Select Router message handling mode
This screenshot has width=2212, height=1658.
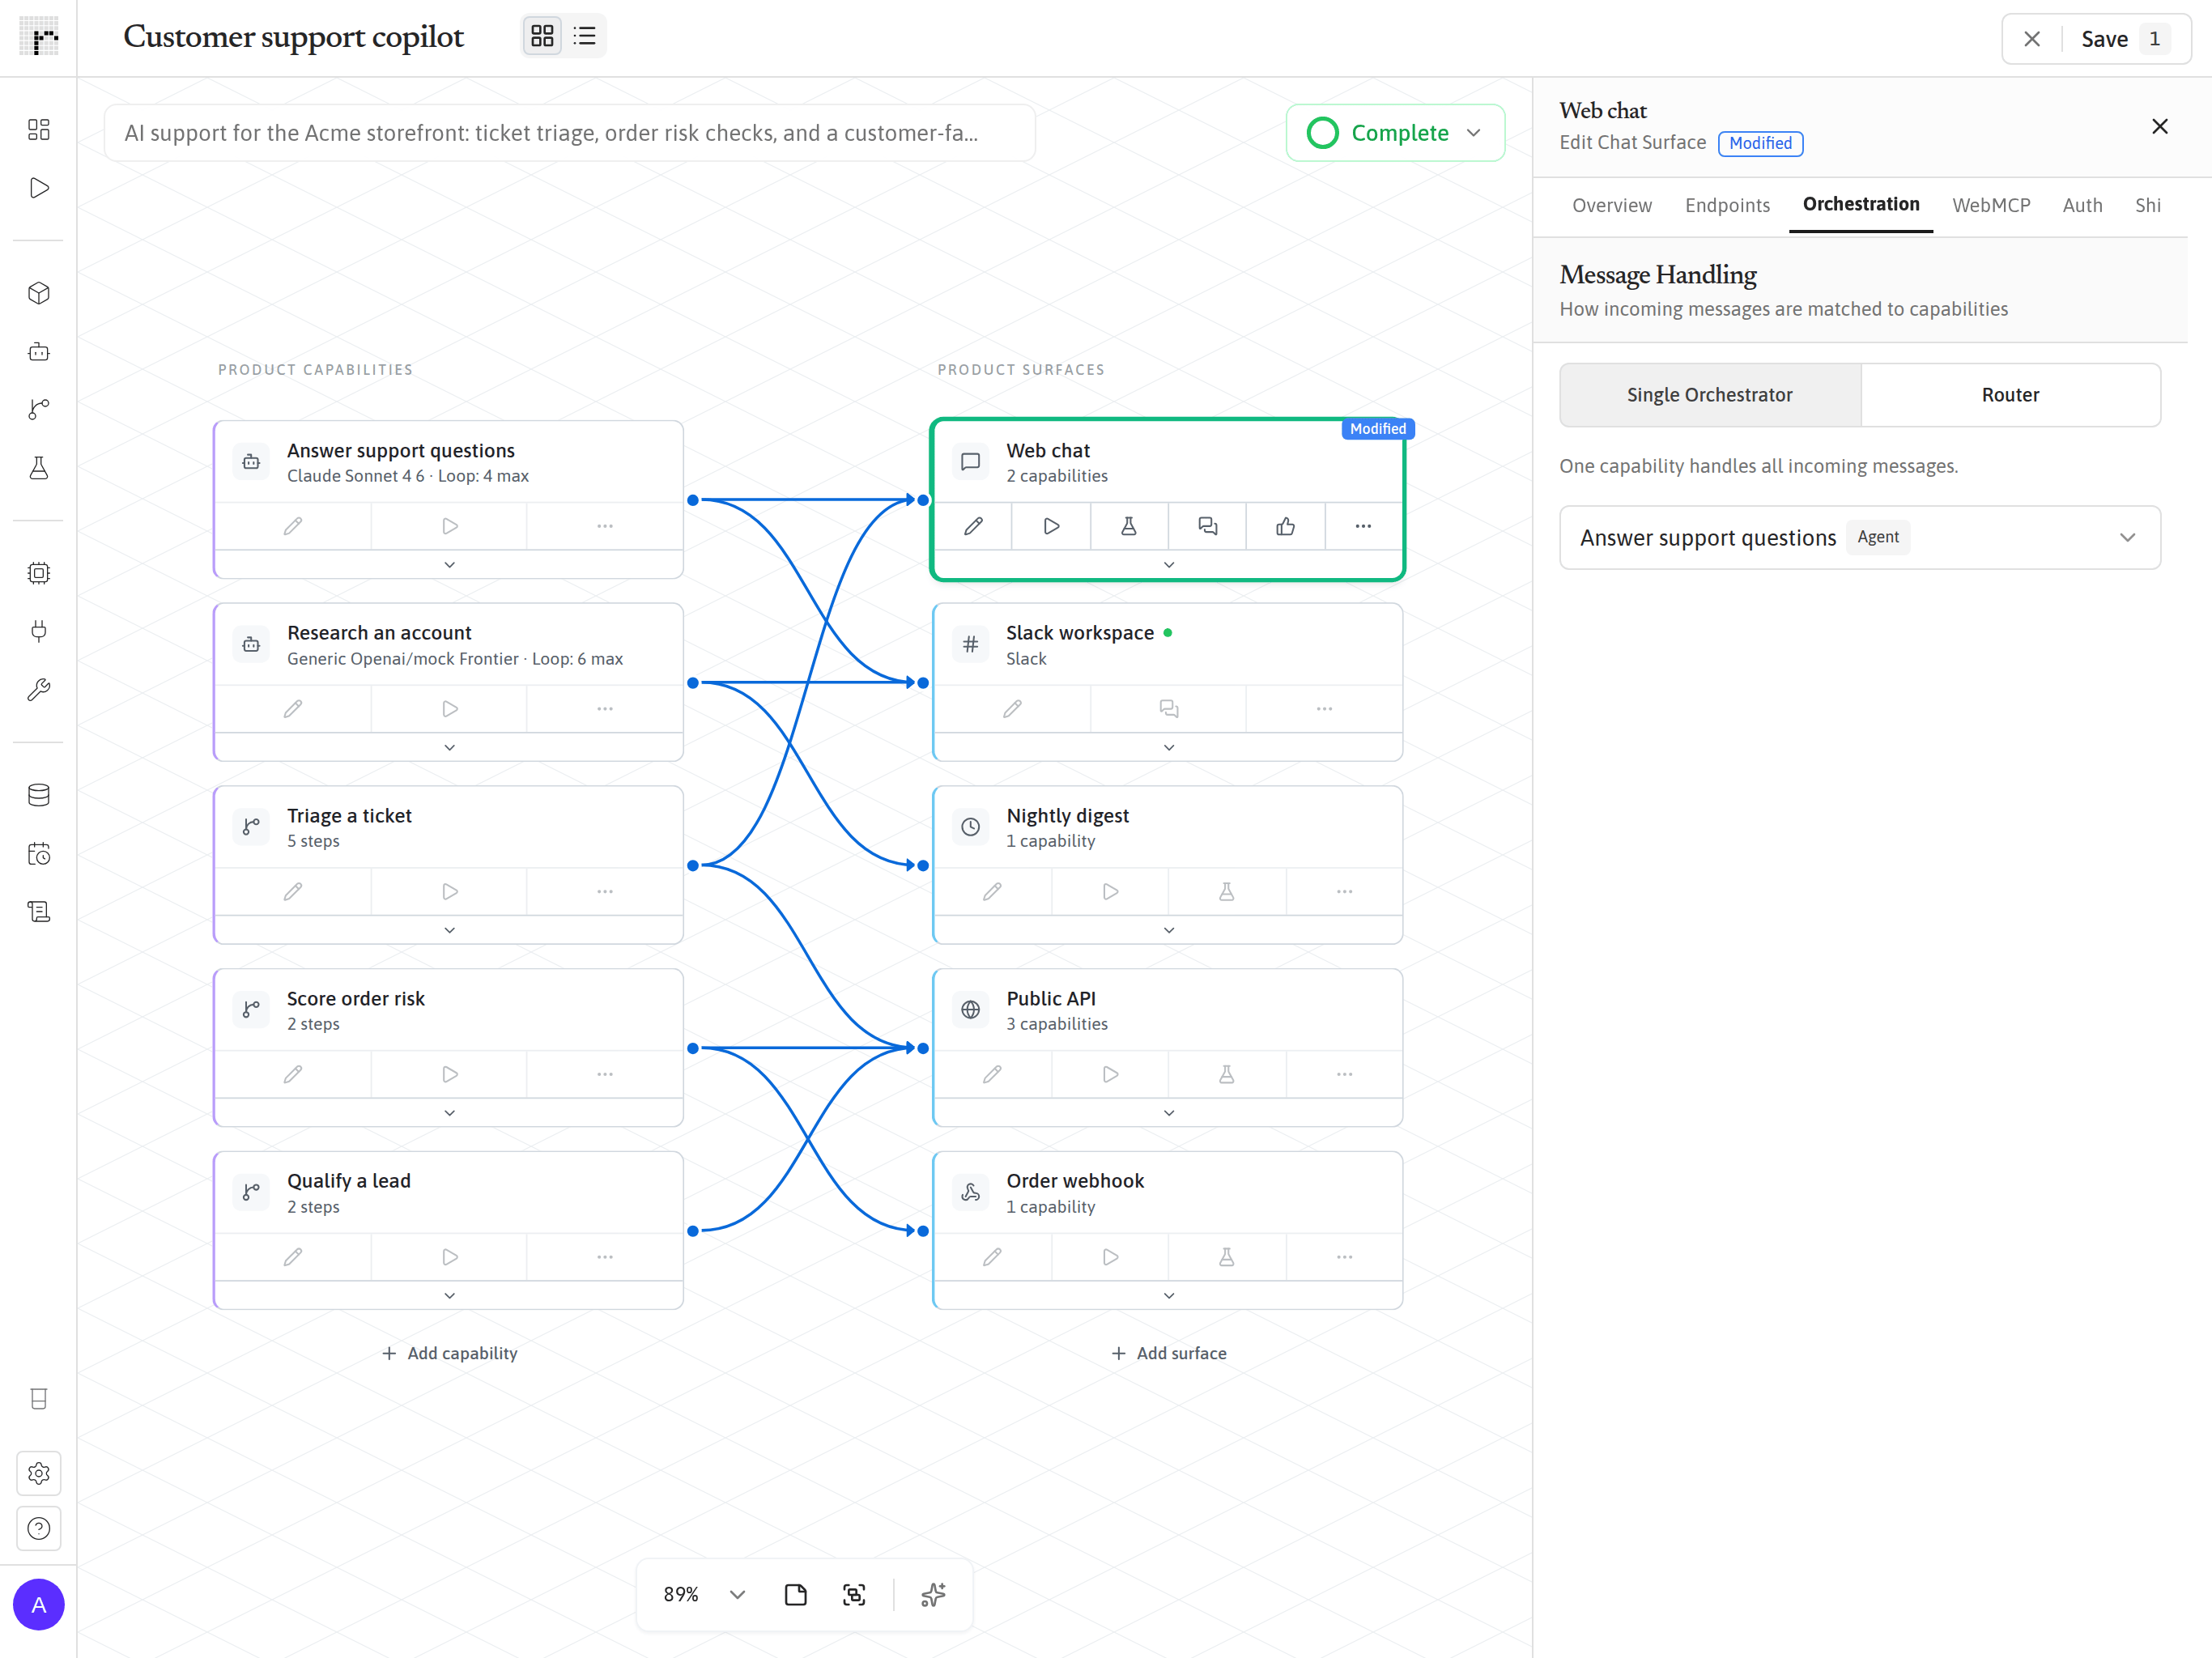(2010, 395)
